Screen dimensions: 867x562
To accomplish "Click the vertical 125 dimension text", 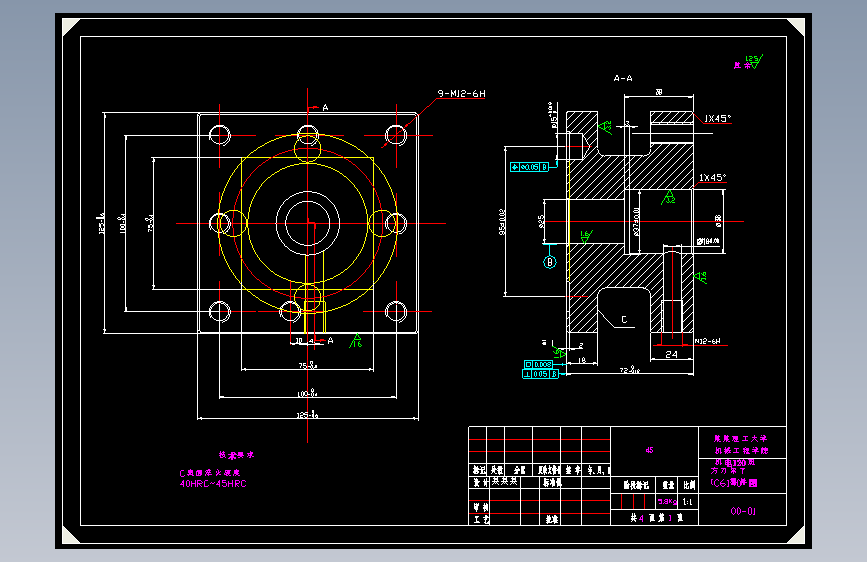I will [101, 223].
